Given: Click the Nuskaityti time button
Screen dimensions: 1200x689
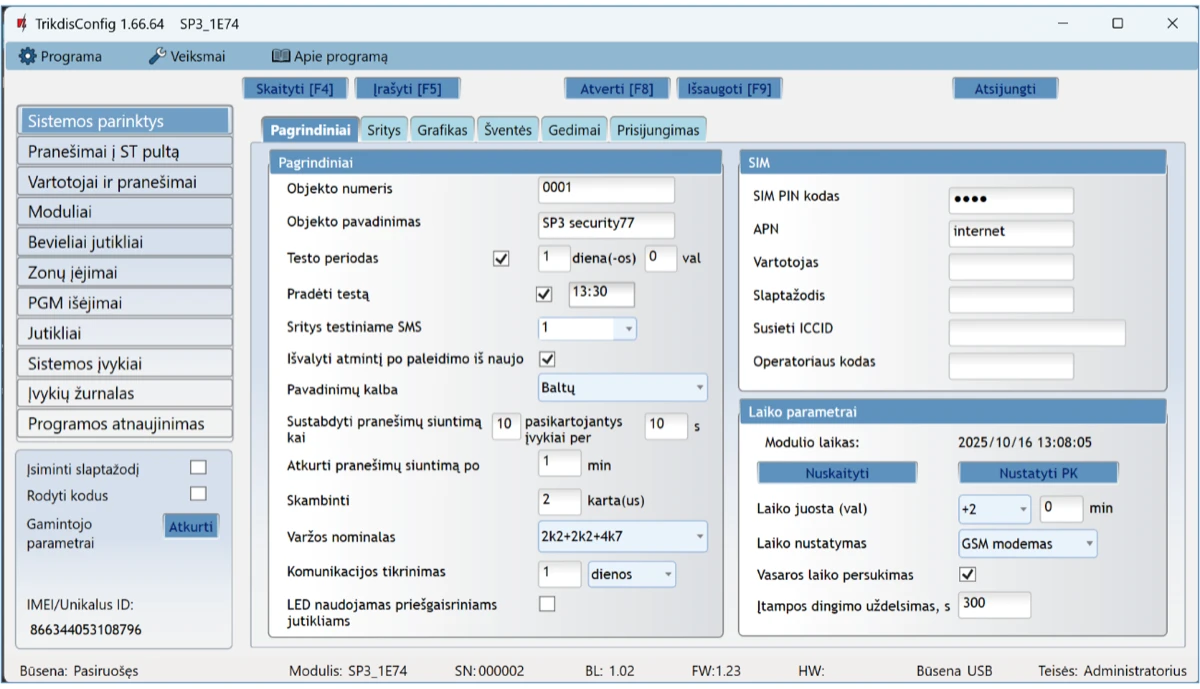Looking at the screenshot, I should (x=837, y=473).
